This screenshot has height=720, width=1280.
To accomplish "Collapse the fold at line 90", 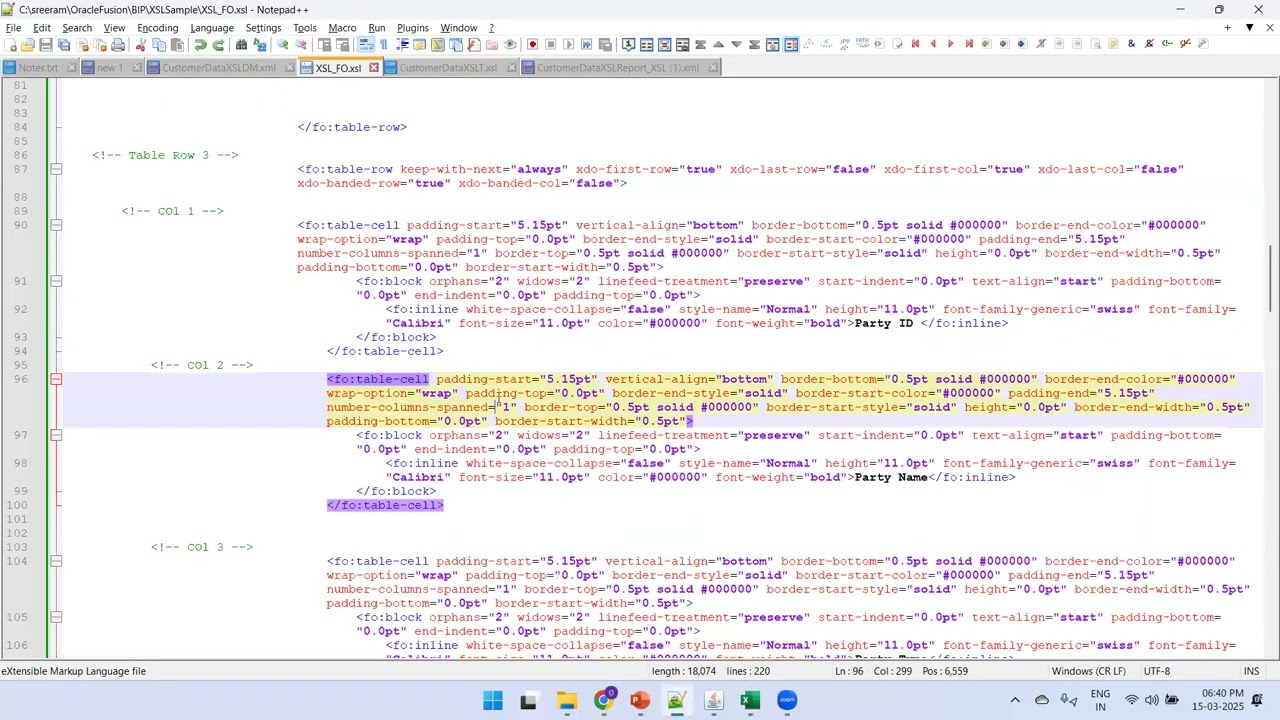I will (56, 225).
